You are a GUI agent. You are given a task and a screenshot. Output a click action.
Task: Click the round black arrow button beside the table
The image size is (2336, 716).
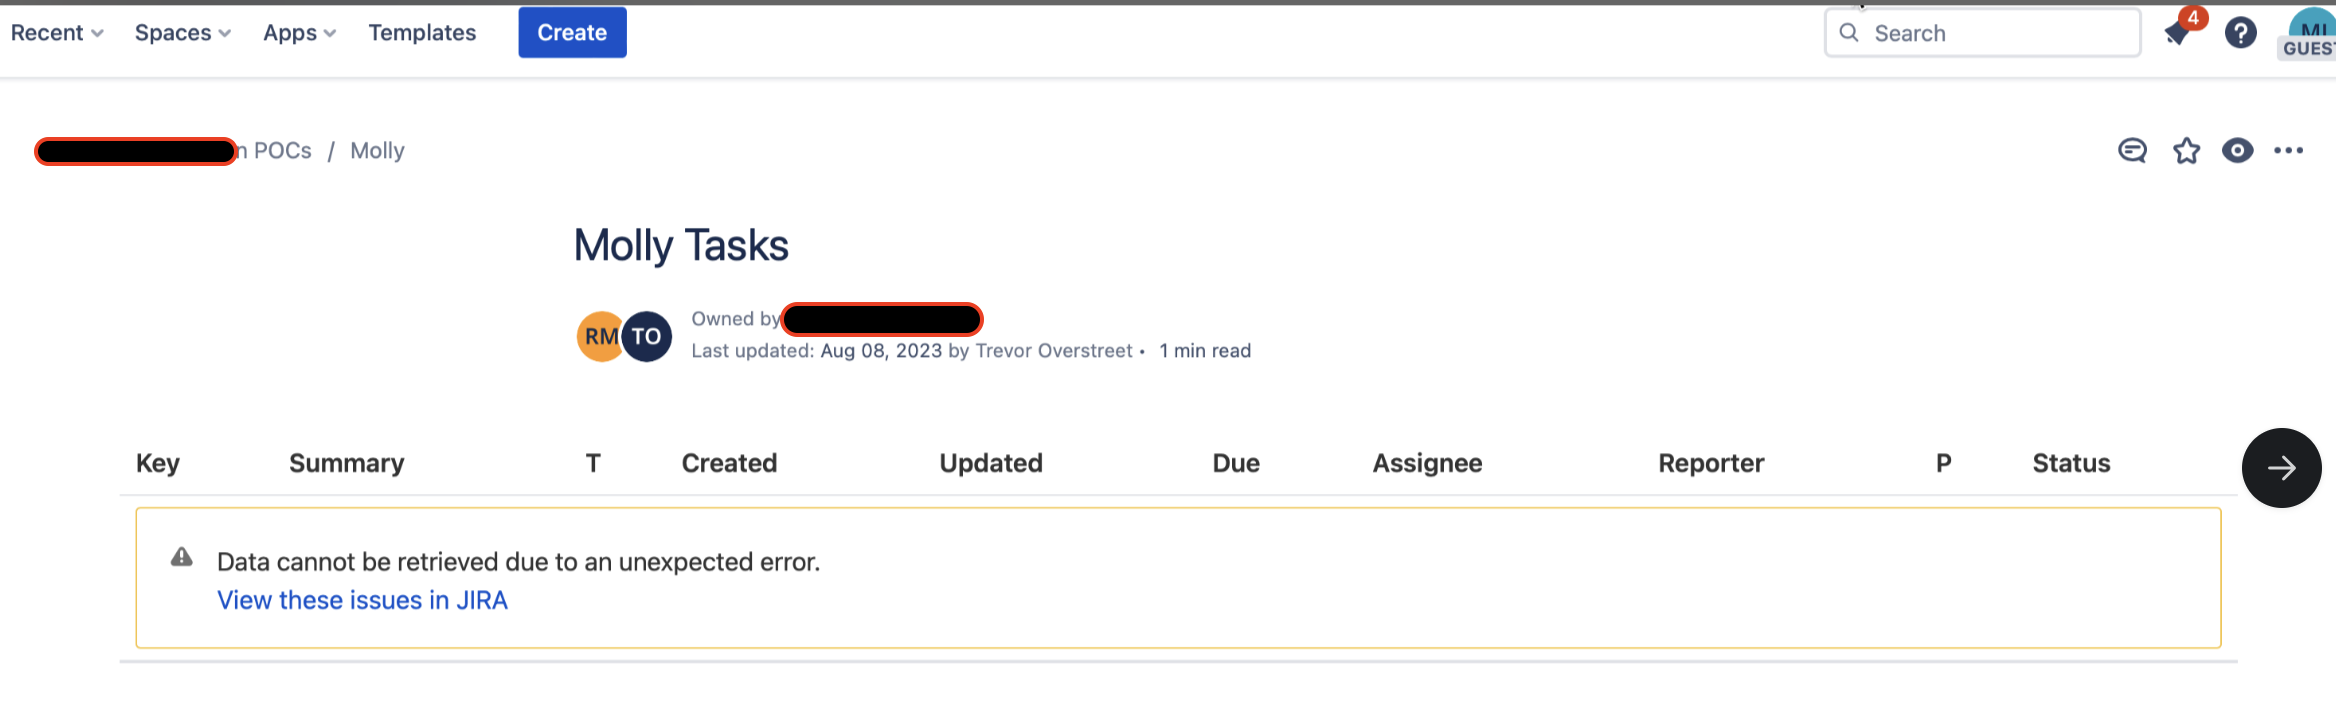tap(2281, 468)
